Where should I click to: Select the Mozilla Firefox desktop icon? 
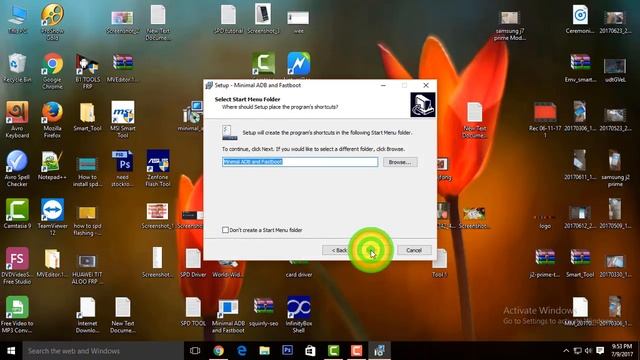tap(52, 120)
